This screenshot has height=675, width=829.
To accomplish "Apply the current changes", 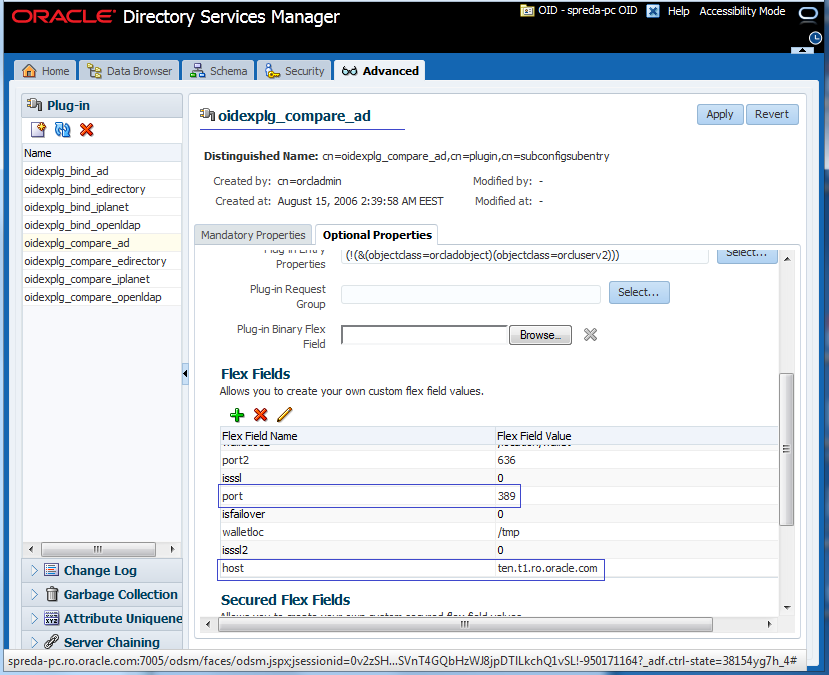I will [x=719, y=114].
